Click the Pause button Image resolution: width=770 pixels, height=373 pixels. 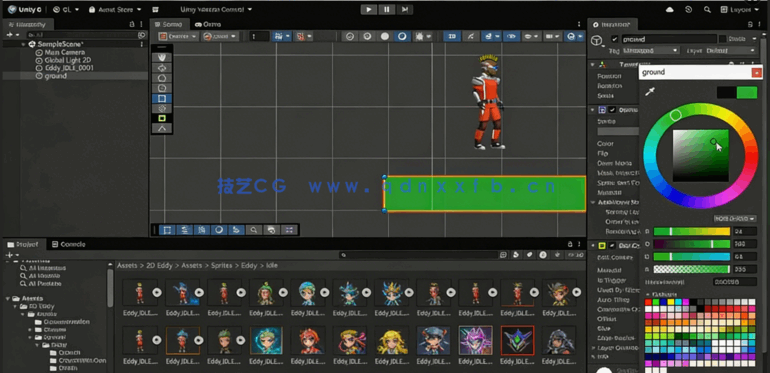pos(386,9)
